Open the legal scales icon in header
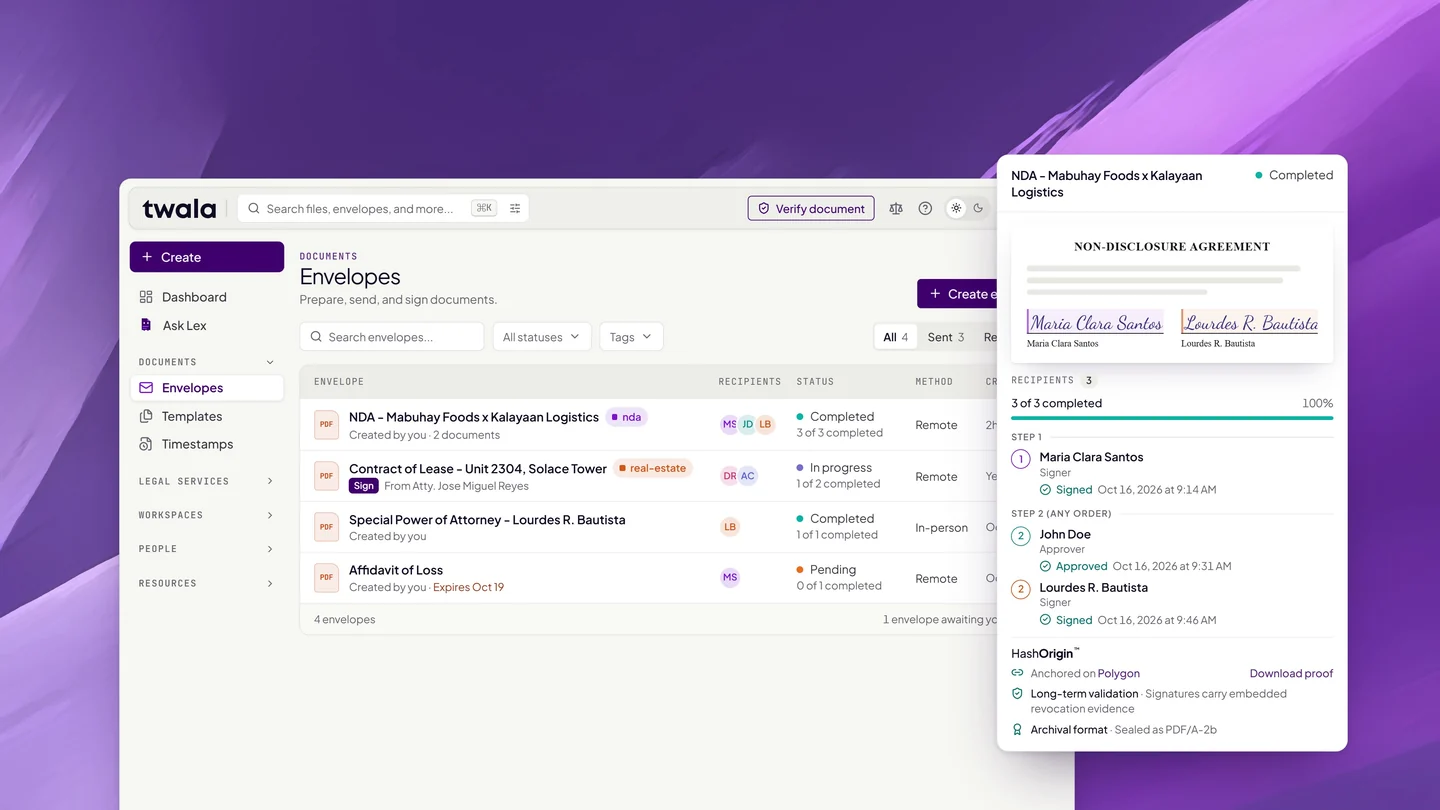The height and width of the screenshot is (810, 1440). [x=896, y=209]
